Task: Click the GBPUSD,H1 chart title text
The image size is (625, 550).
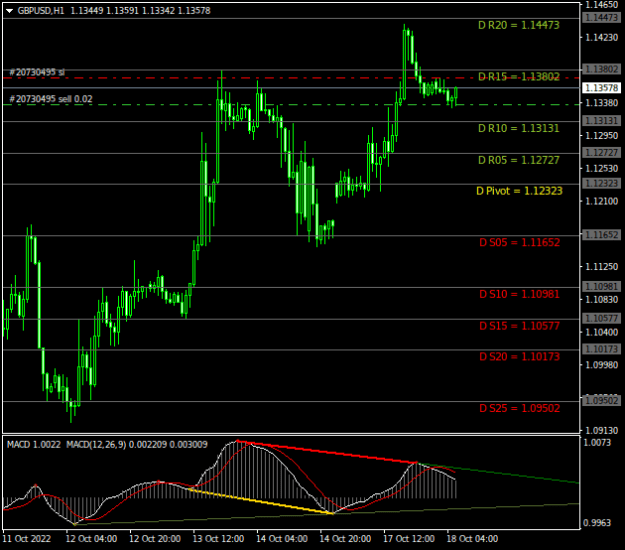Action: click(x=41, y=11)
